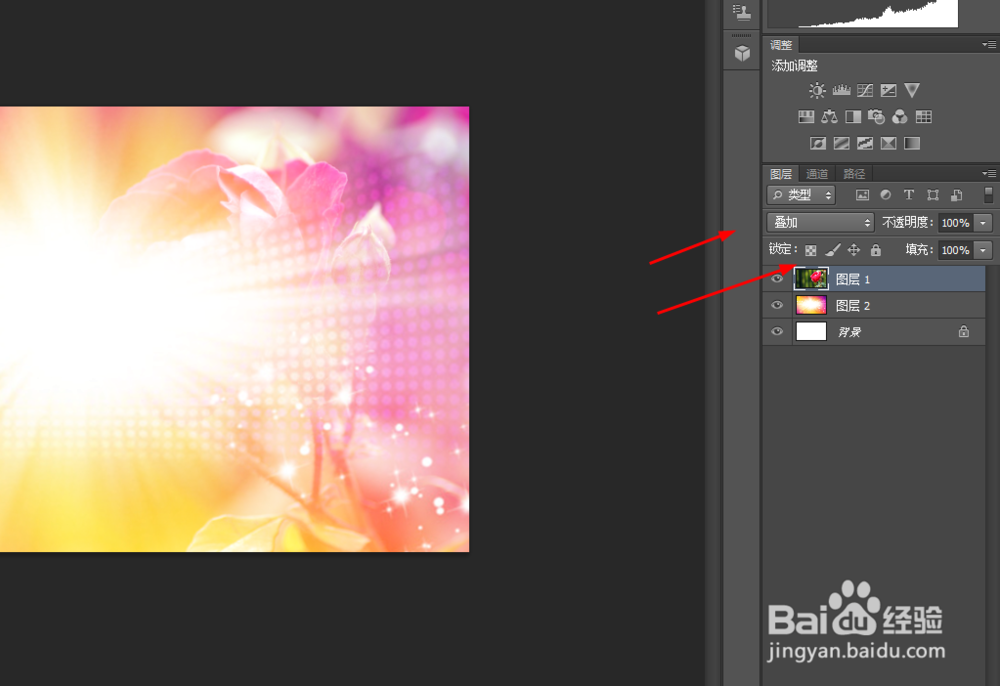Viewport: 1000px width, 686px height.
Task: Click the 图层 2 thumbnail
Action: coord(811,305)
